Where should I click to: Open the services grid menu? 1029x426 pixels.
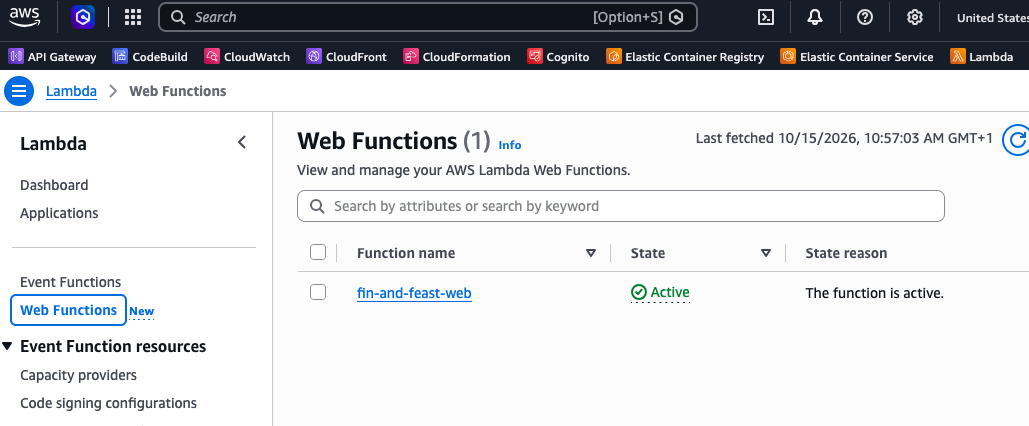click(x=133, y=17)
